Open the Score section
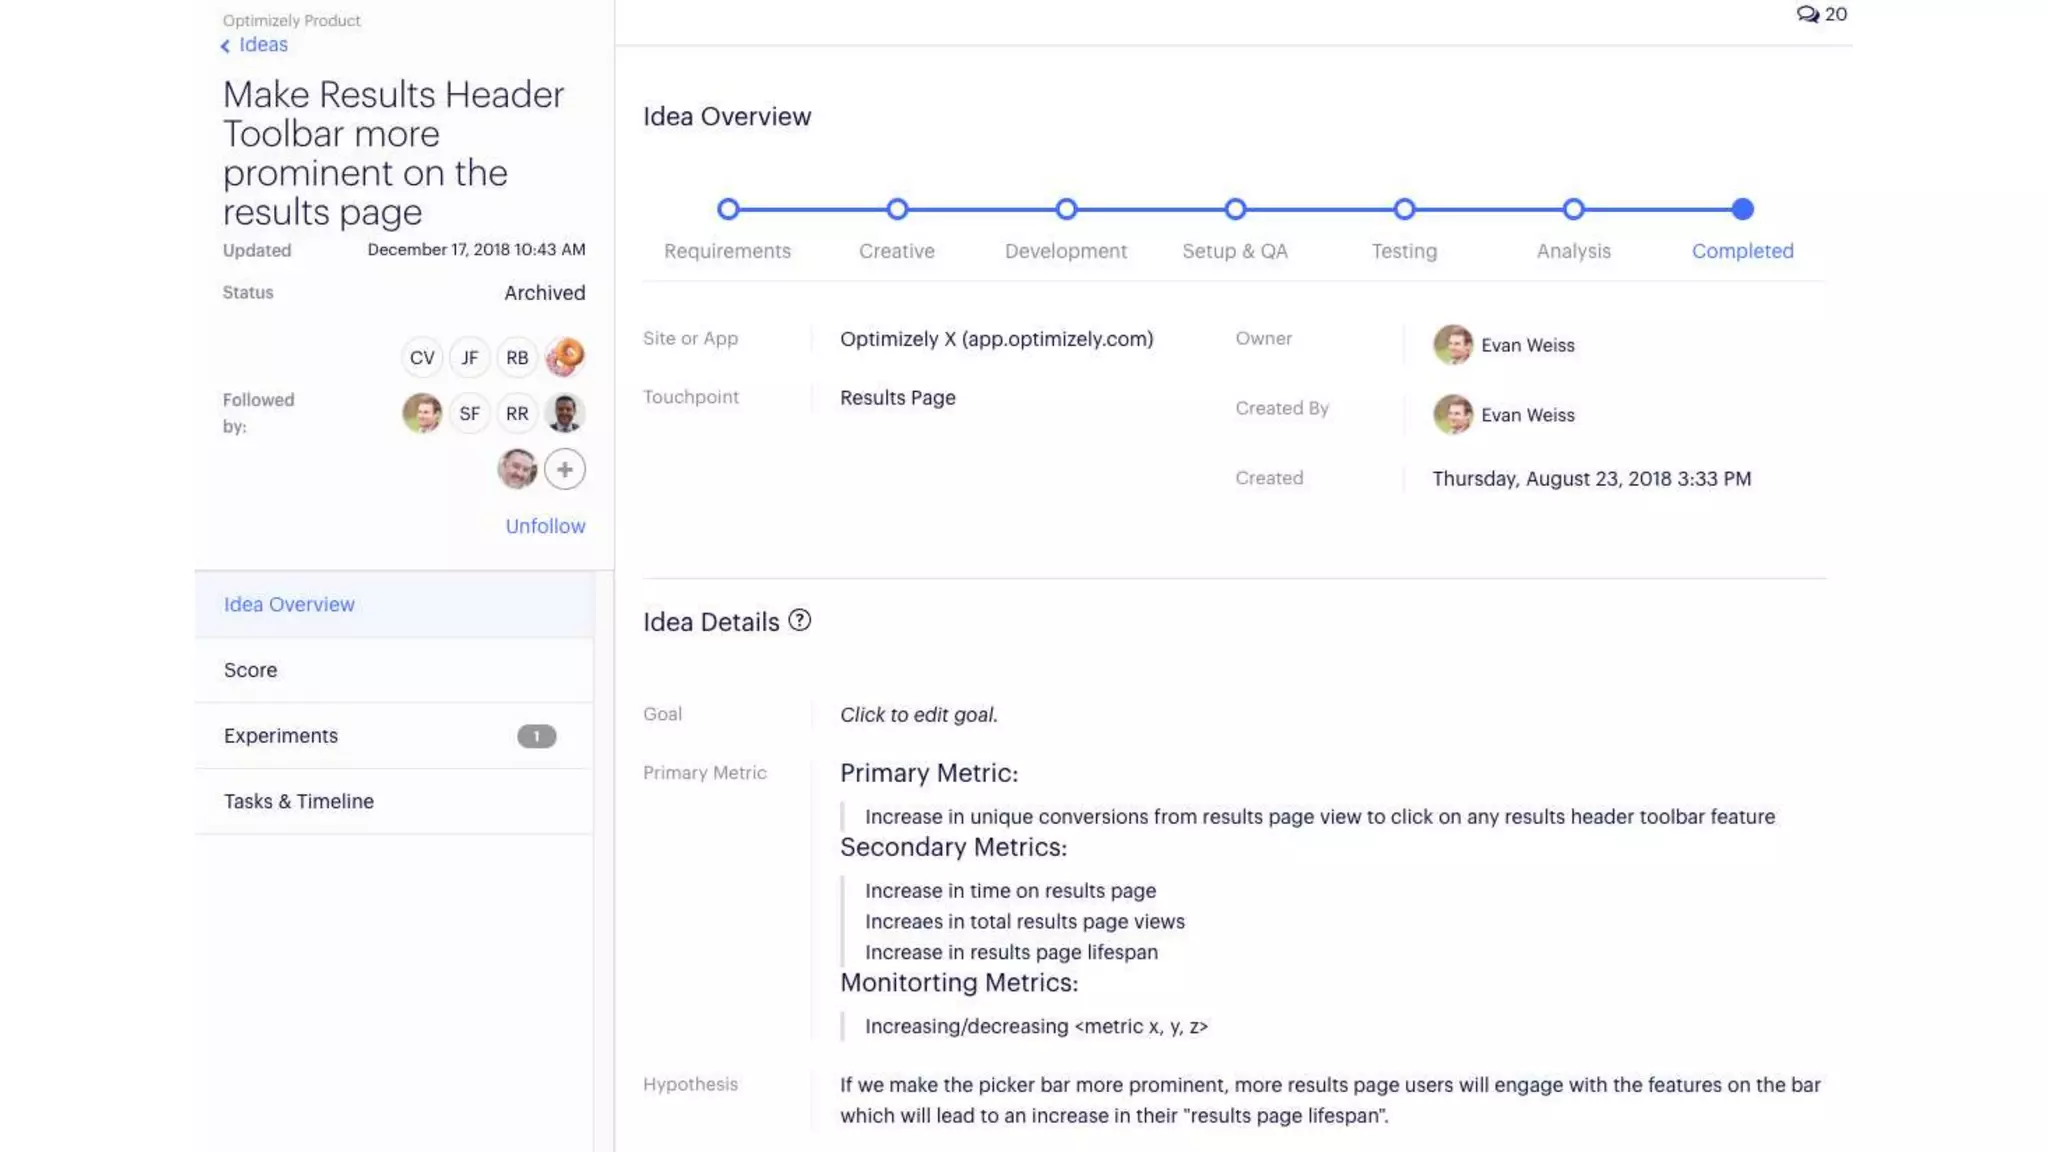Screen dimensions: 2048x1152 [251, 670]
